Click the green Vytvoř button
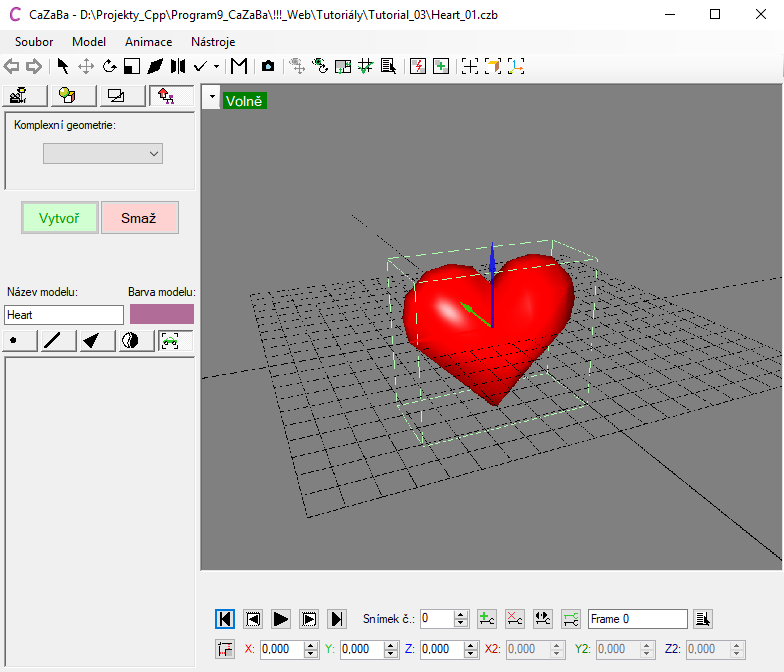The image size is (784, 672). coord(60,218)
